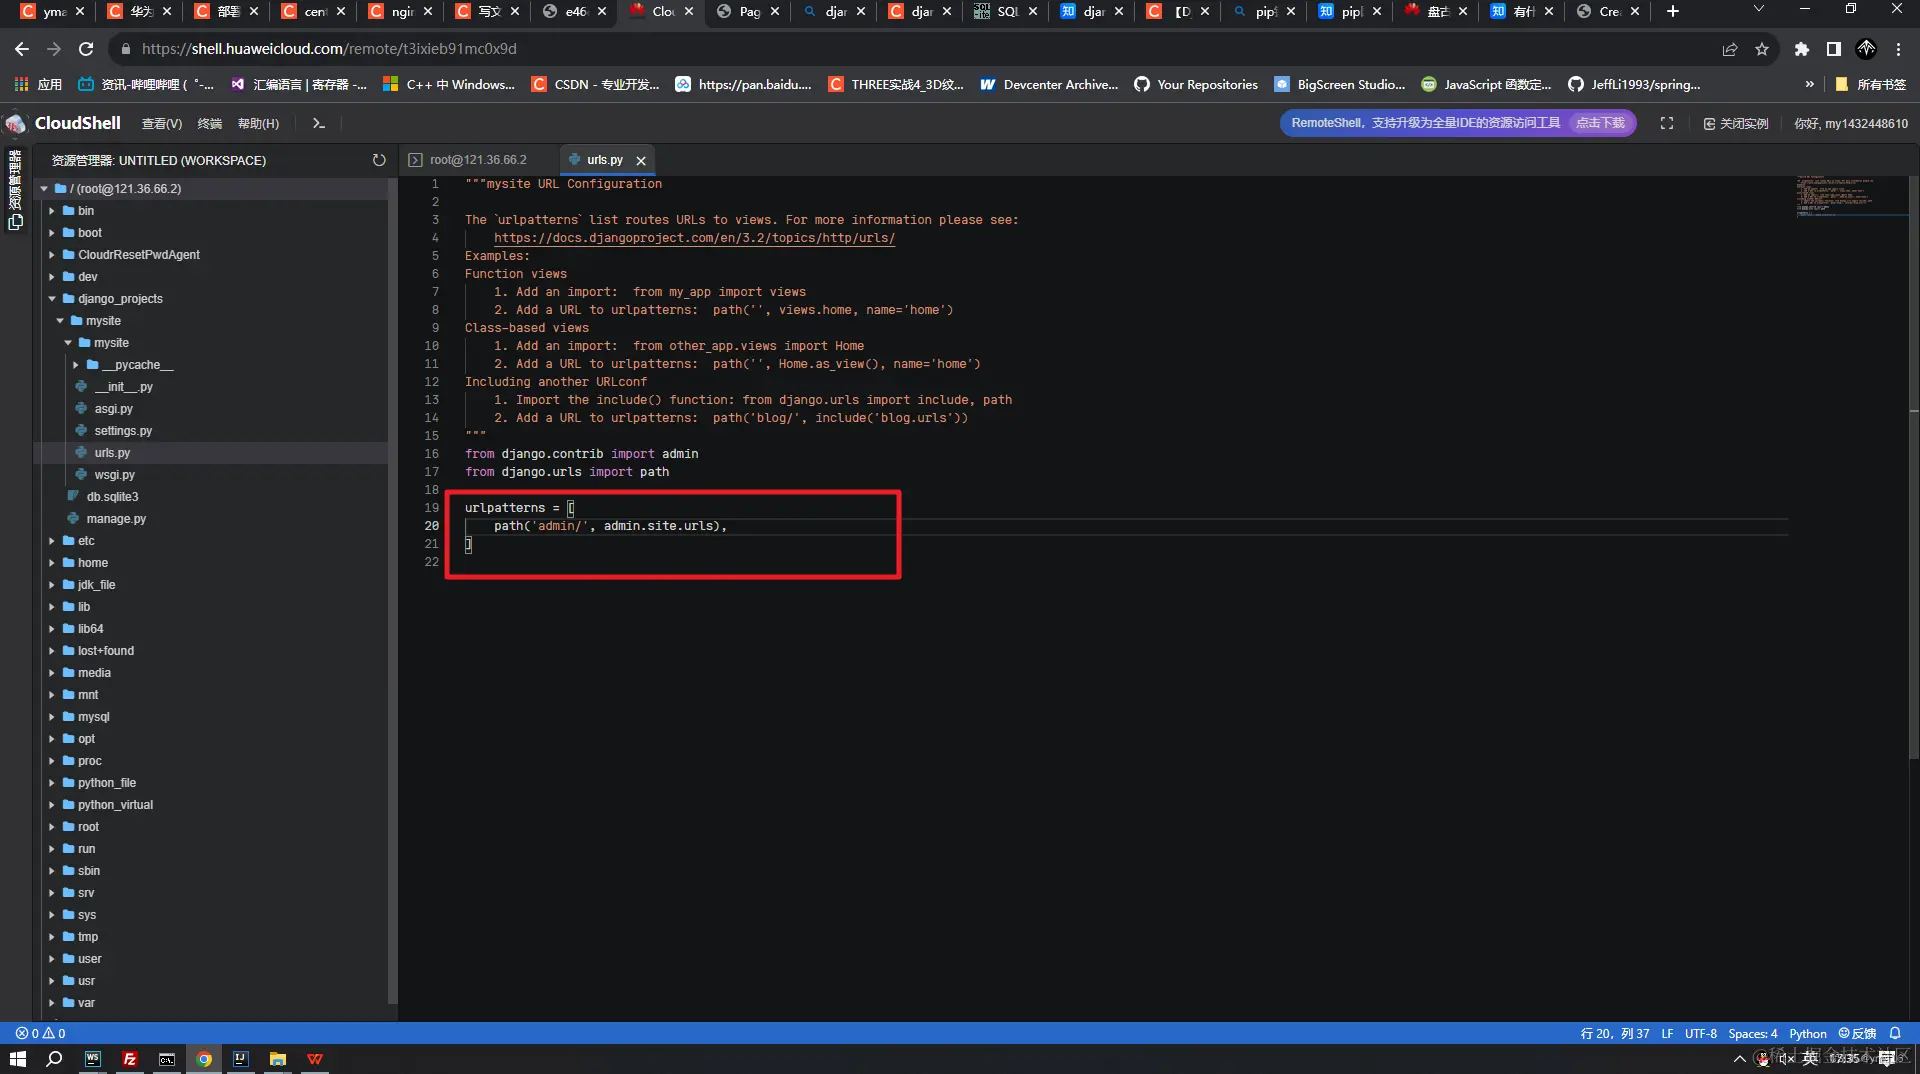This screenshot has width=1920, height=1074.
Task: Change indentation Spaces: 4 setting
Action: click(x=1753, y=1033)
